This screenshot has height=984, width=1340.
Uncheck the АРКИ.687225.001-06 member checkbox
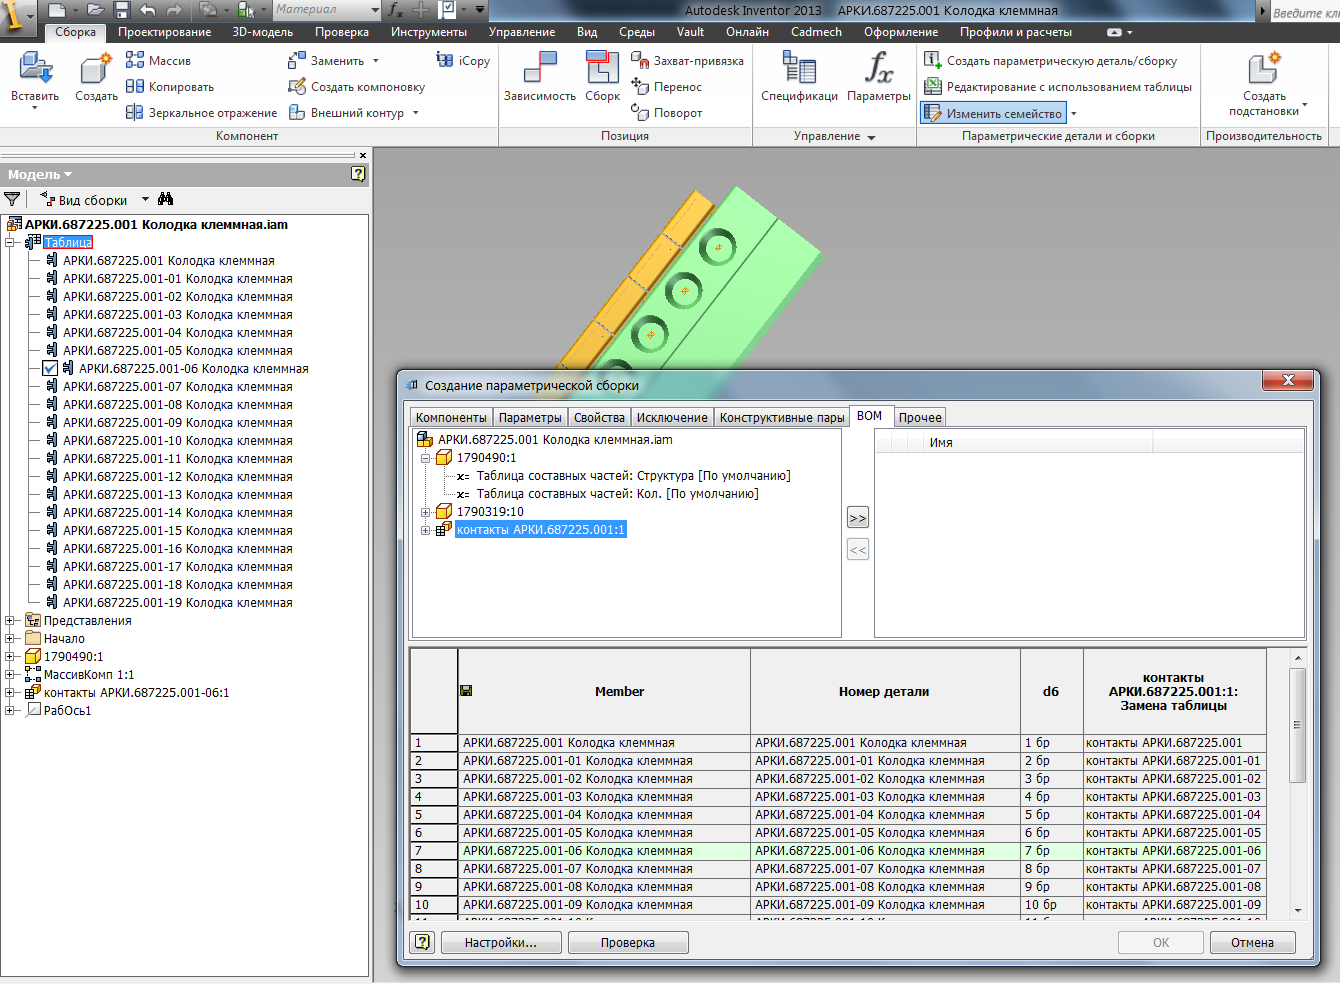(x=50, y=368)
